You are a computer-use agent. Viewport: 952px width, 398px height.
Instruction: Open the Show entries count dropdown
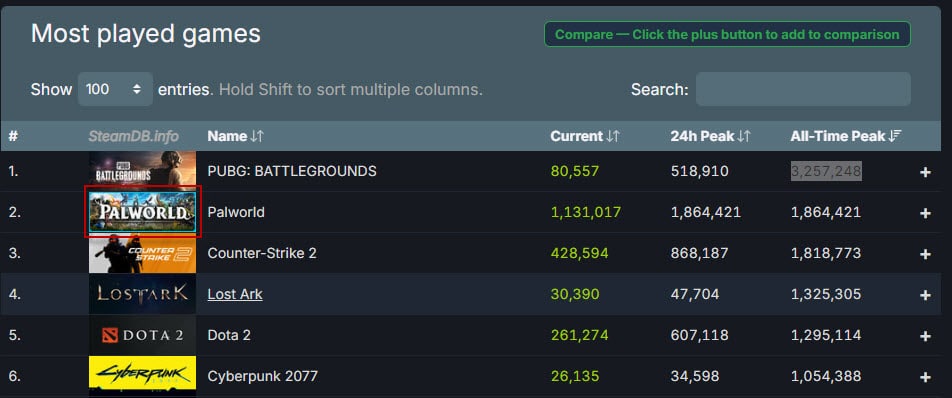[x=115, y=89]
